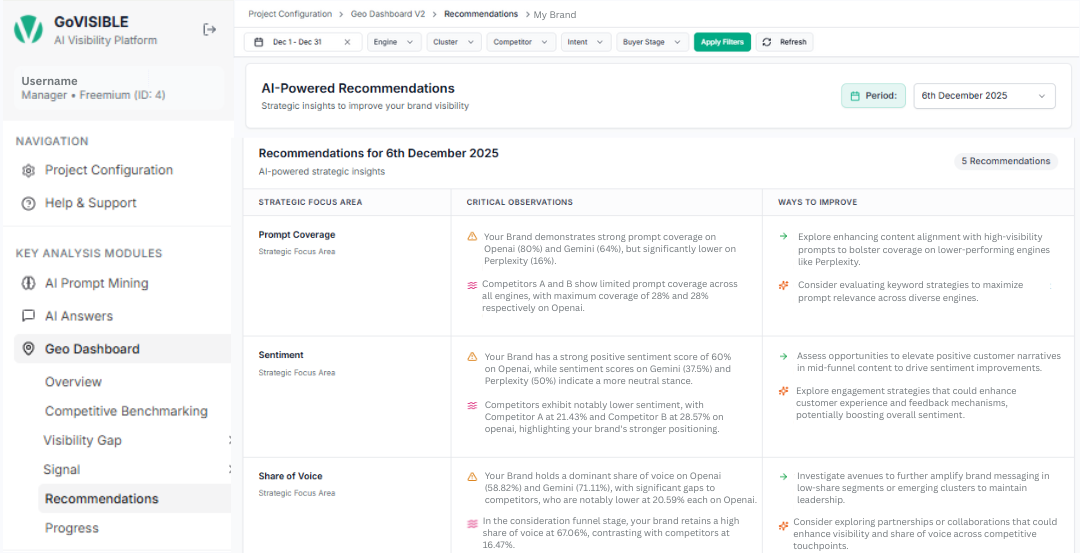Click Recommendations for 6th December 2025 heading
Viewport: 1080px width, 553px height.
[378, 153]
